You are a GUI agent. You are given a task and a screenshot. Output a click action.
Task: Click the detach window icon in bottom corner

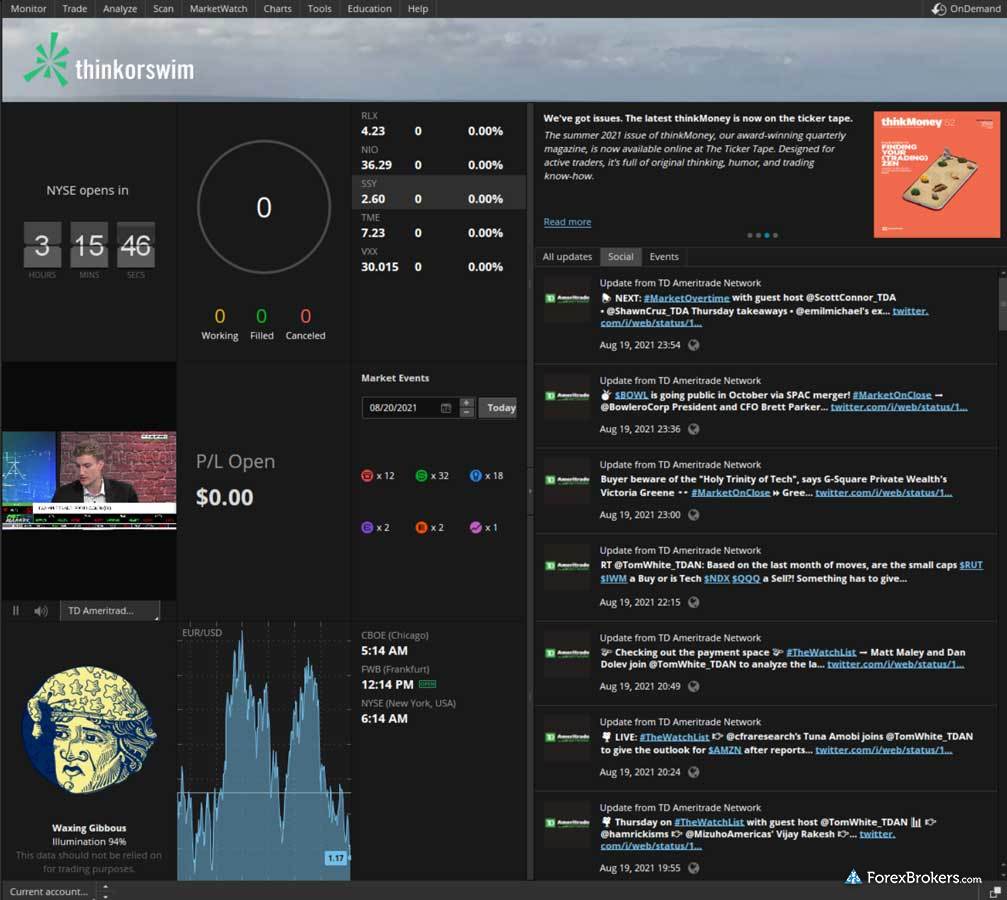tap(995, 892)
